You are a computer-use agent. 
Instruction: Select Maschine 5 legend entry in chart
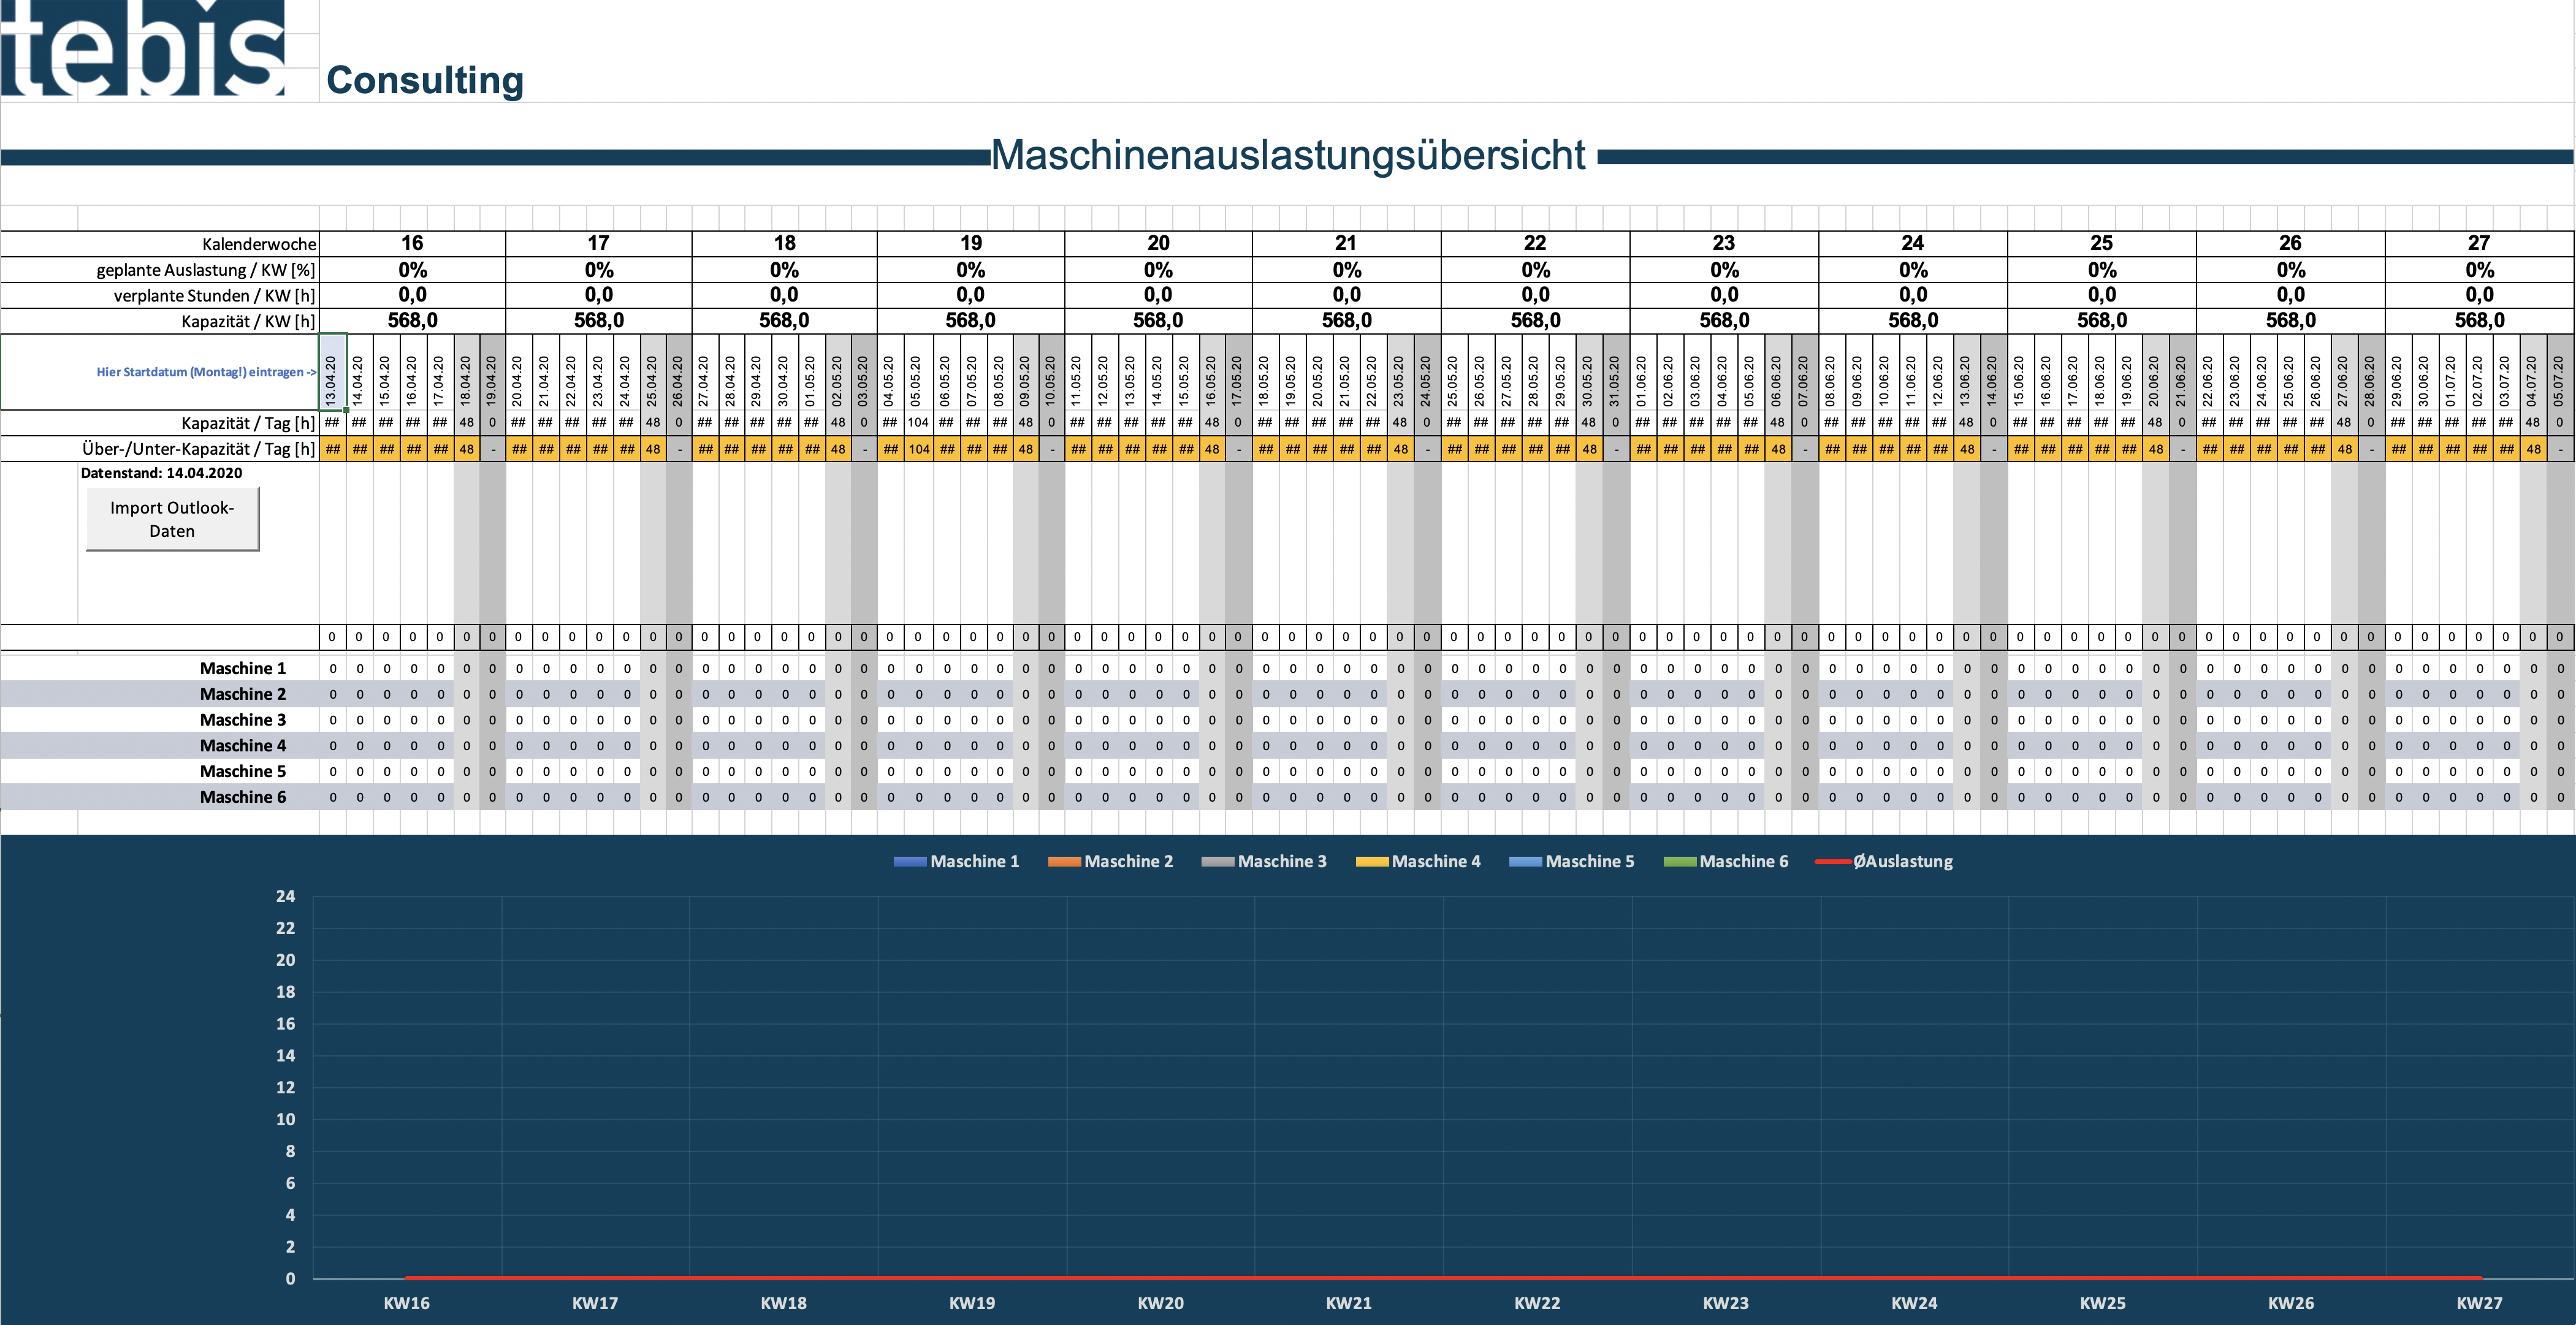click(x=1572, y=861)
